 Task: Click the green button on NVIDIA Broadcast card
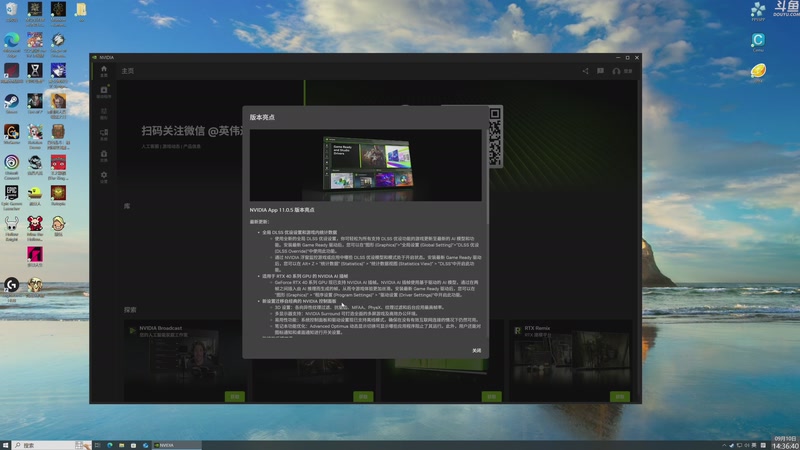[235, 396]
